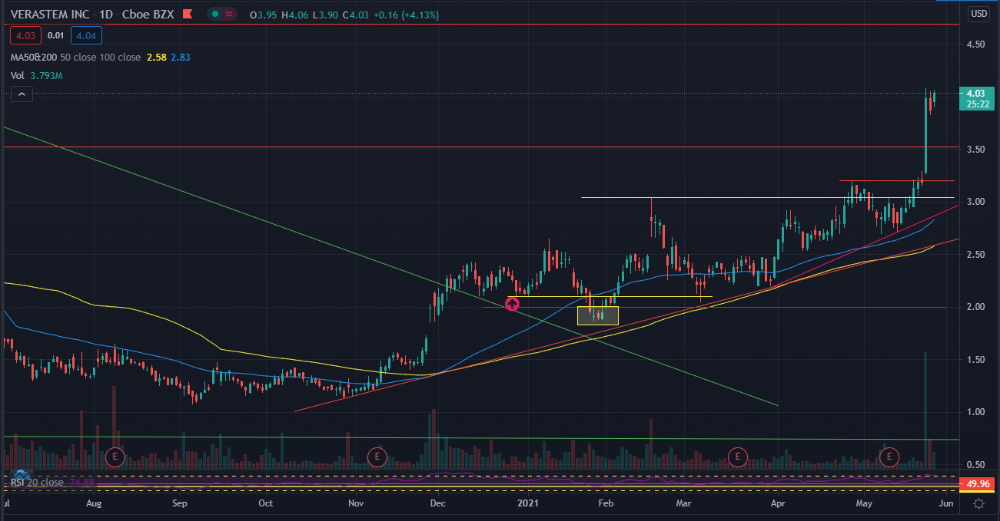
Task: Click the VERASTEM INC symbol name
Action: click(x=50, y=16)
